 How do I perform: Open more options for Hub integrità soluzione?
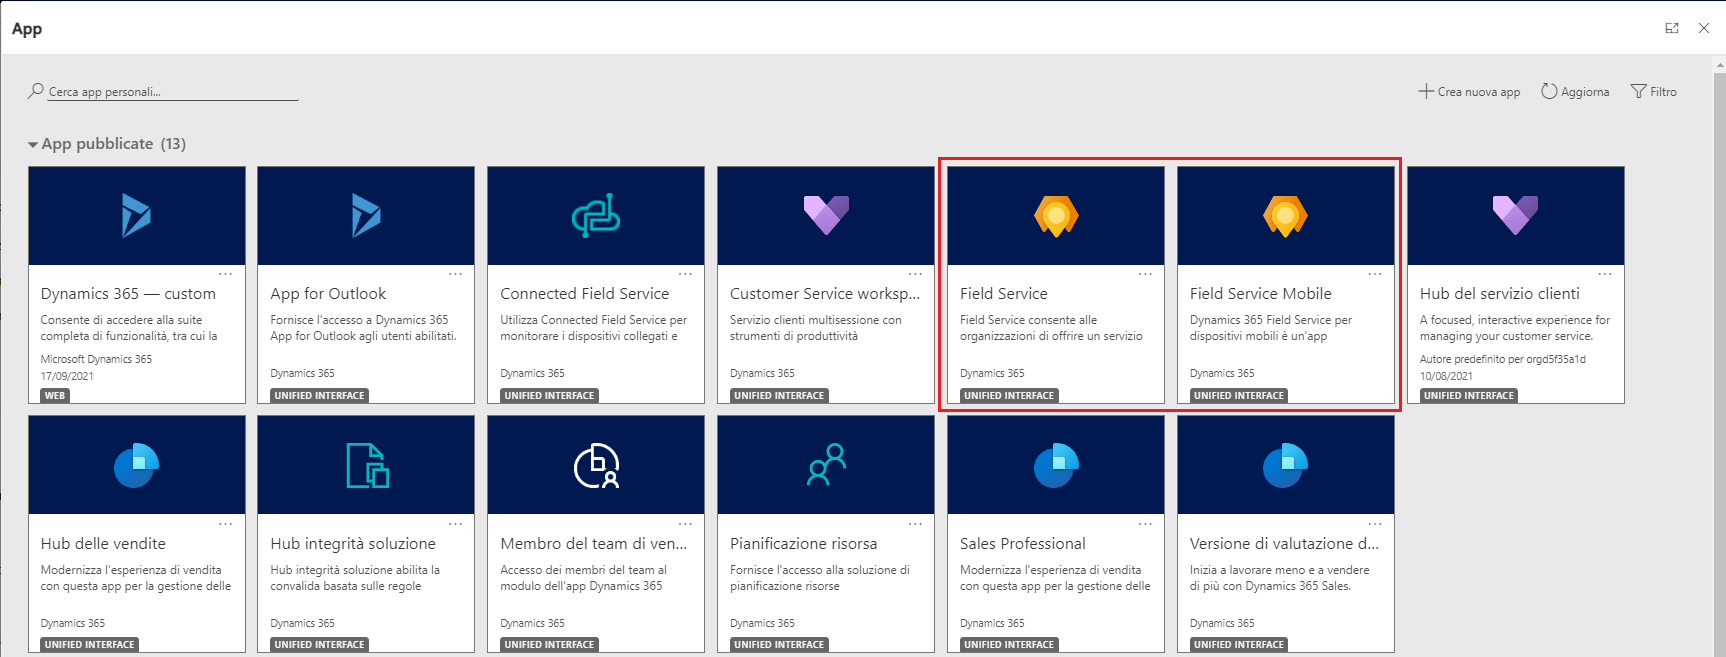[456, 524]
